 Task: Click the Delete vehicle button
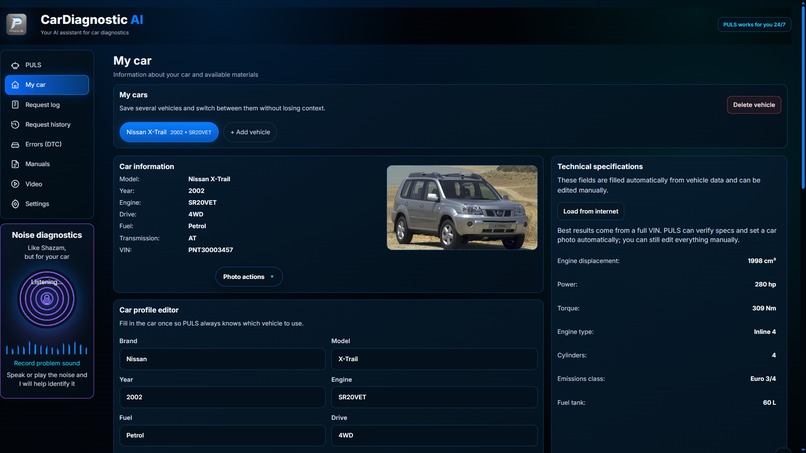pos(754,105)
